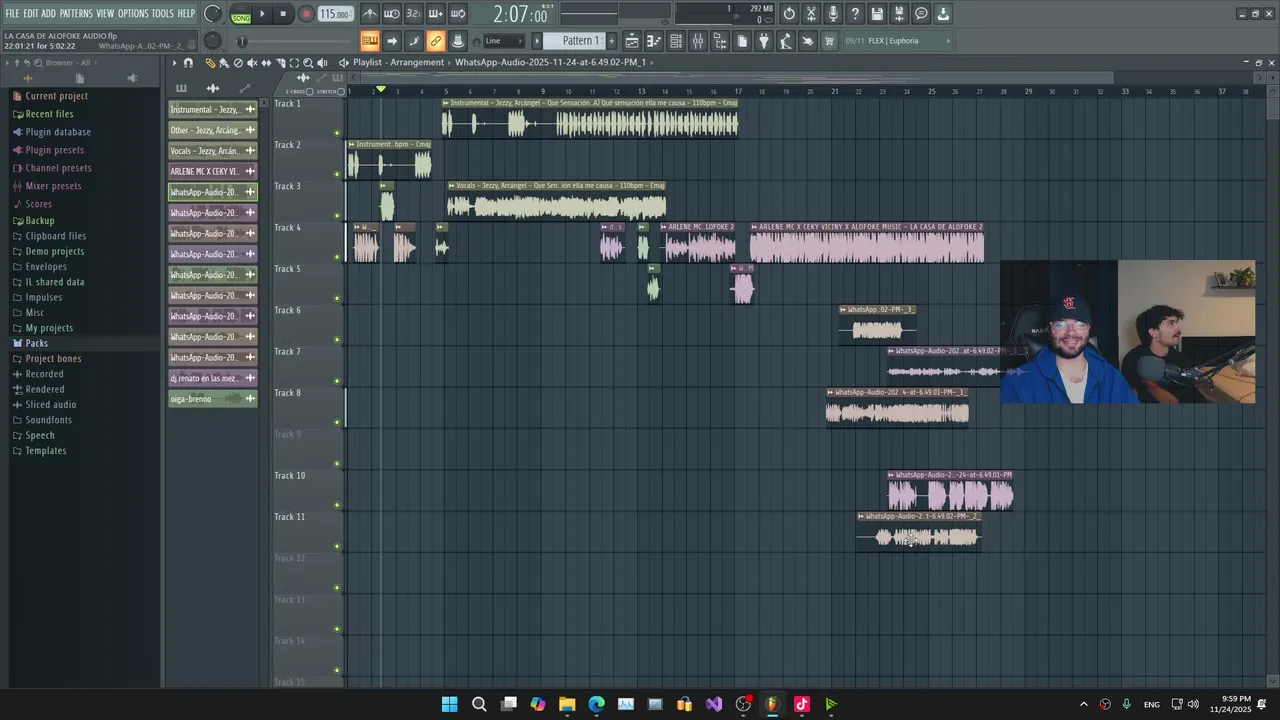Open the PATTERNS menu
1280x720 pixels.
(x=76, y=14)
